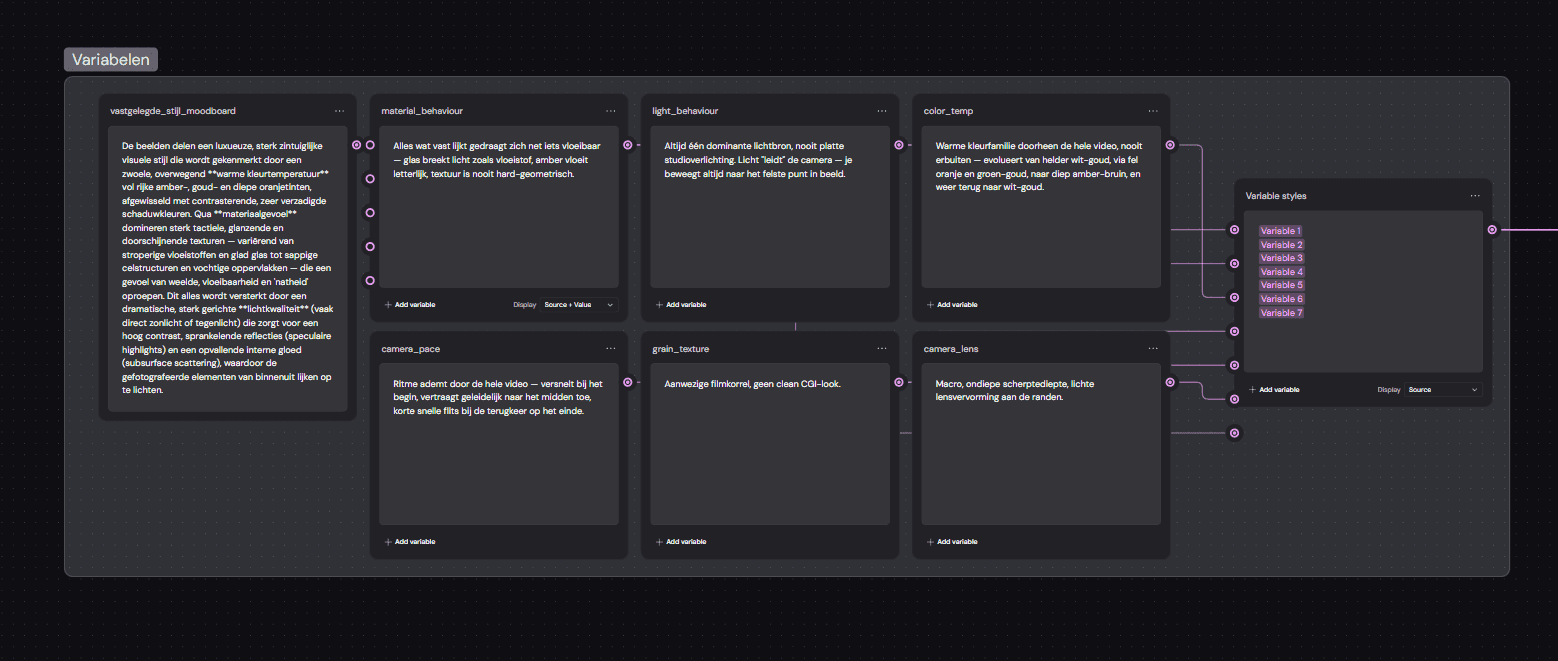Open the camera_pace node options menu
The height and width of the screenshot is (661, 1558).
pos(611,349)
